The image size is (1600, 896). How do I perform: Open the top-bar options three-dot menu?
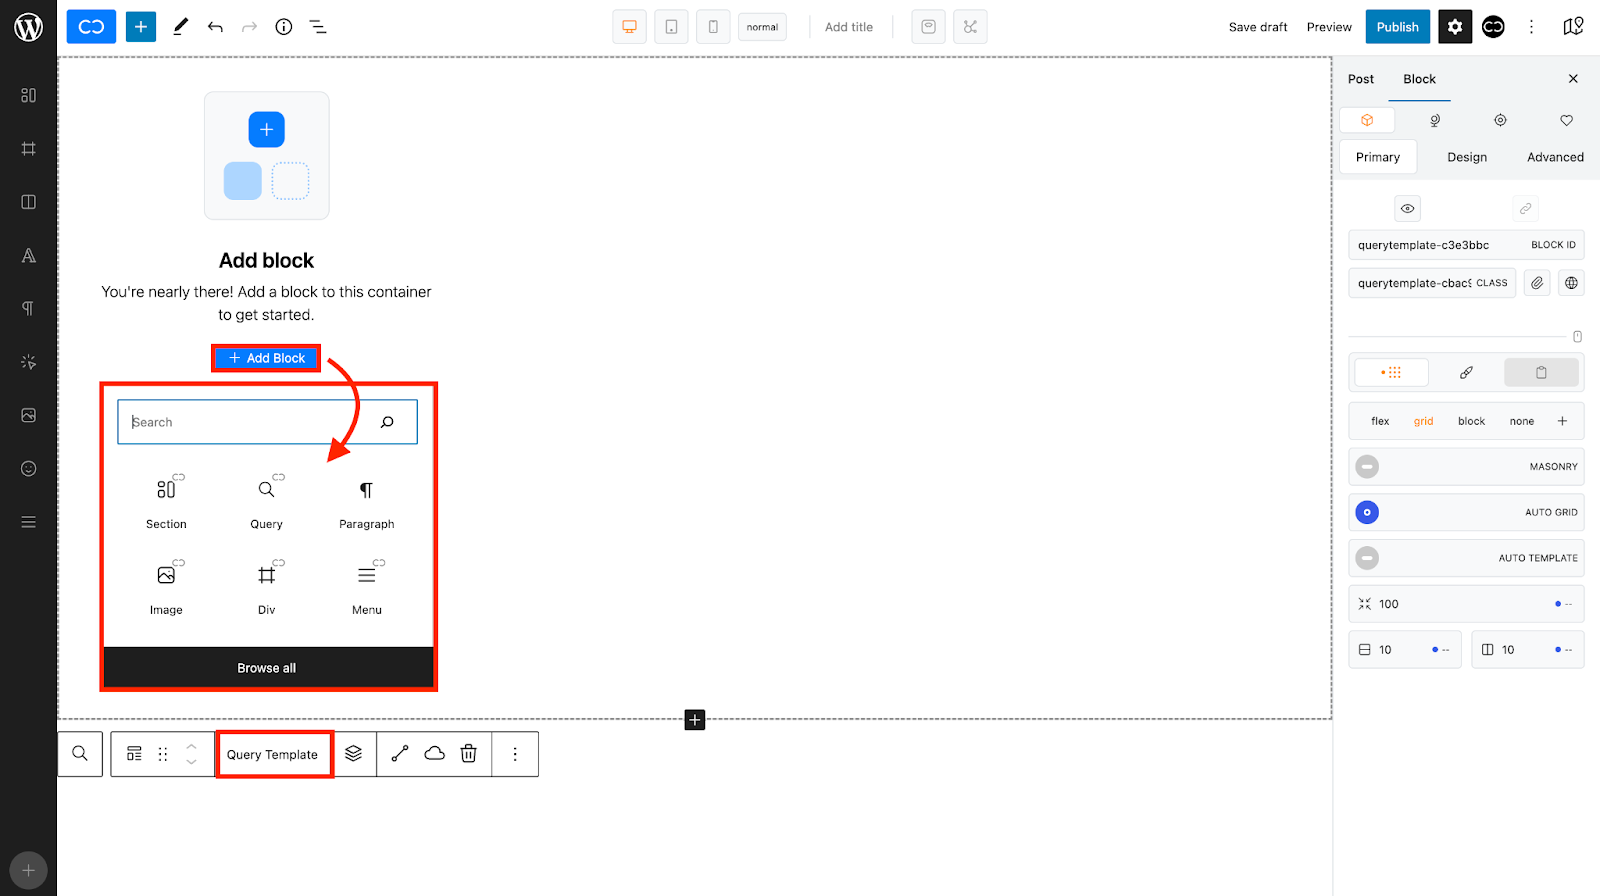click(1531, 27)
